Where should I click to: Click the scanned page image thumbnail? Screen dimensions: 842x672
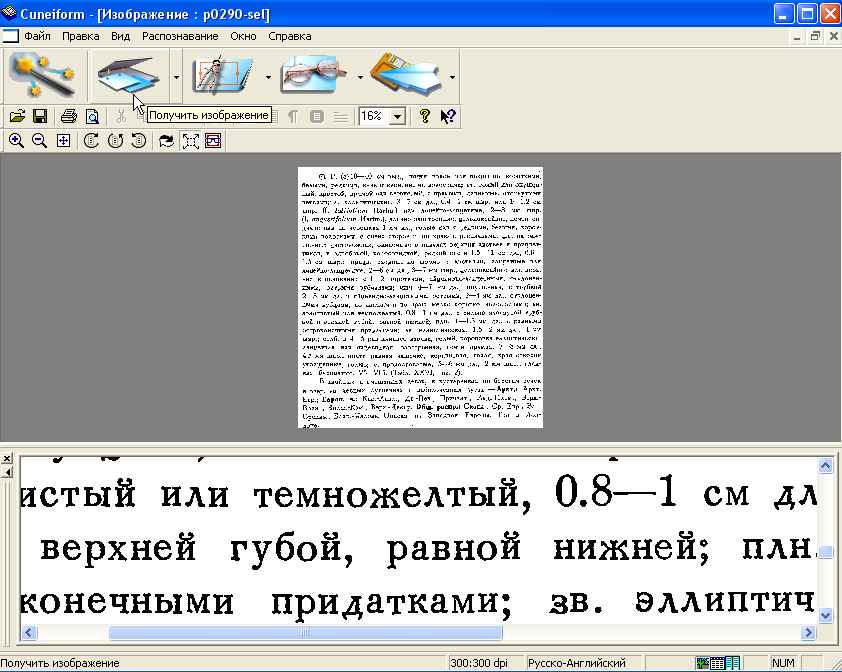coord(420,297)
